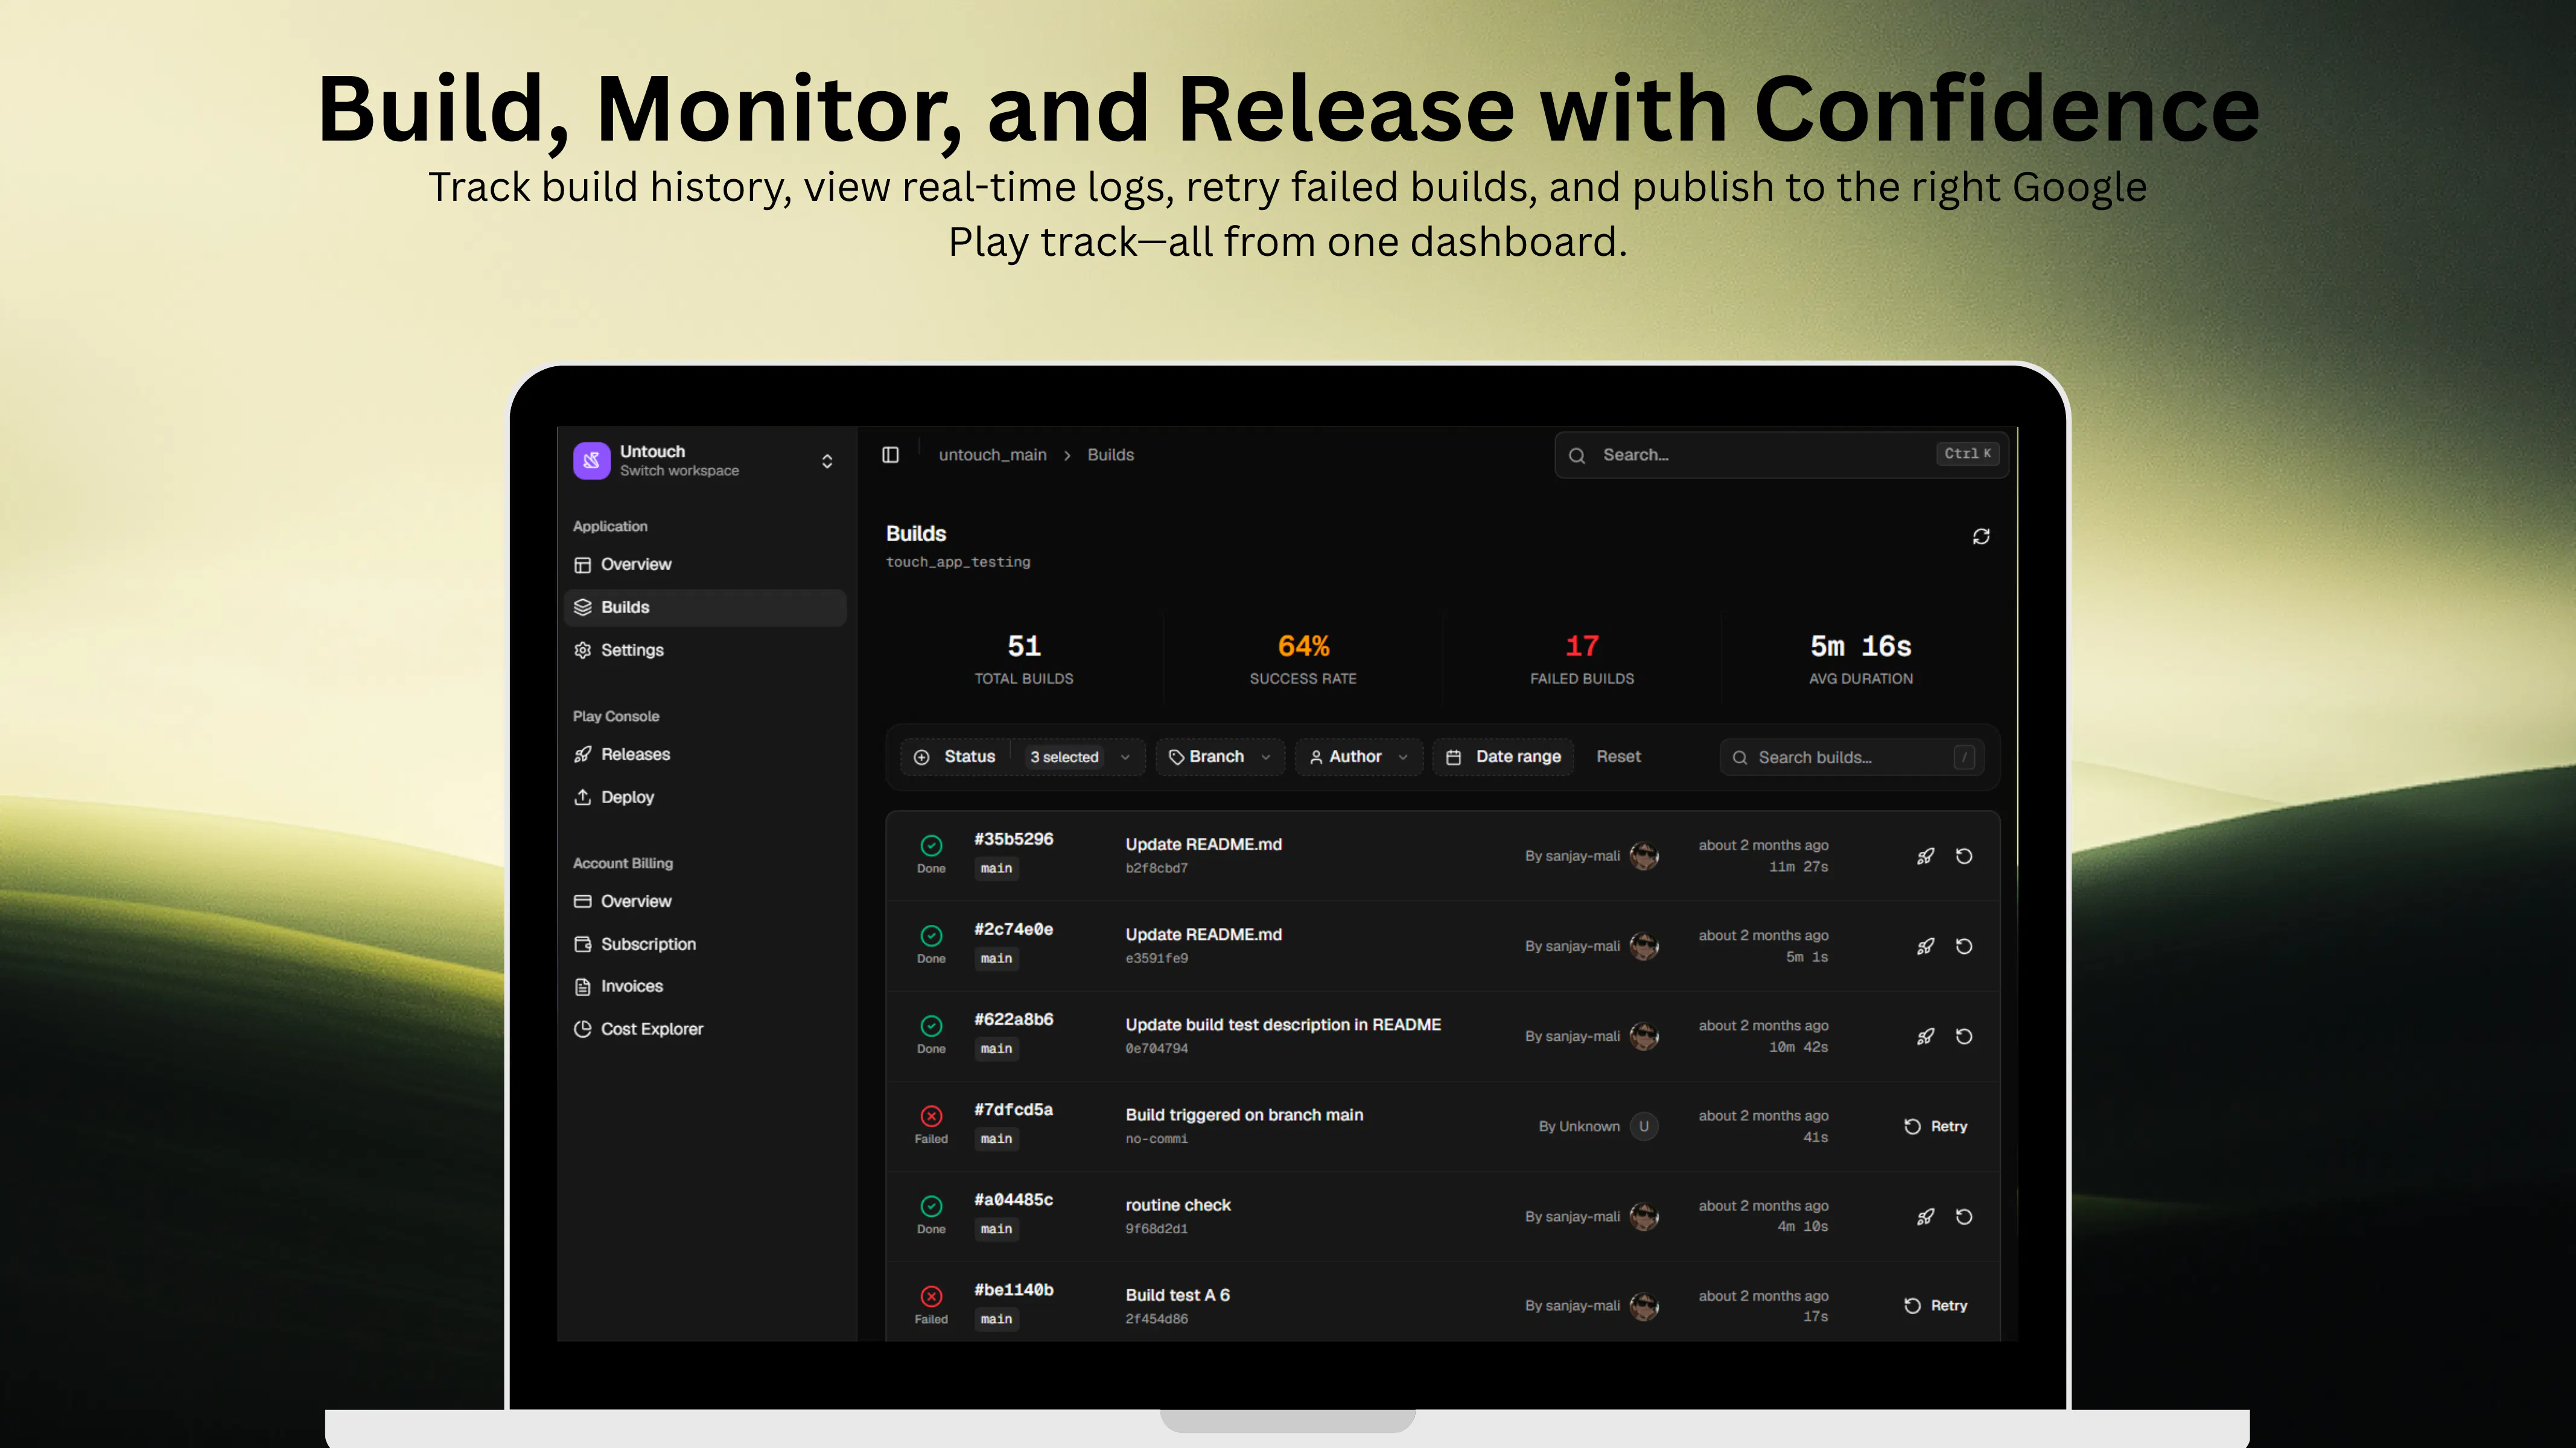Click the rebuild icon for build #622a8b6
Screen dimensions: 2576x1448
[1964, 1036]
